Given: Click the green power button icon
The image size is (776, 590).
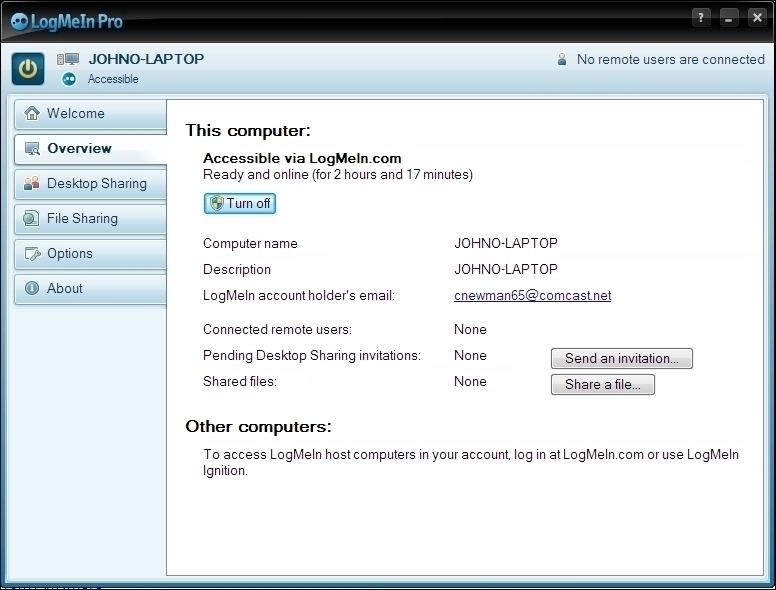Looking at the screenshot, I should pyautogui.click(x=28, y=68).
